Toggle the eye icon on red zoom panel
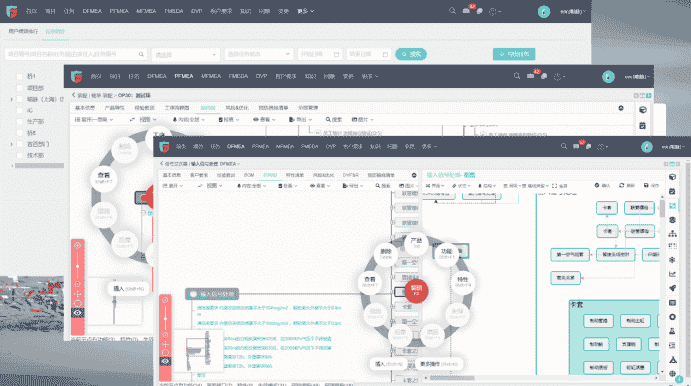691x386 pixels. tap(165, 361)
